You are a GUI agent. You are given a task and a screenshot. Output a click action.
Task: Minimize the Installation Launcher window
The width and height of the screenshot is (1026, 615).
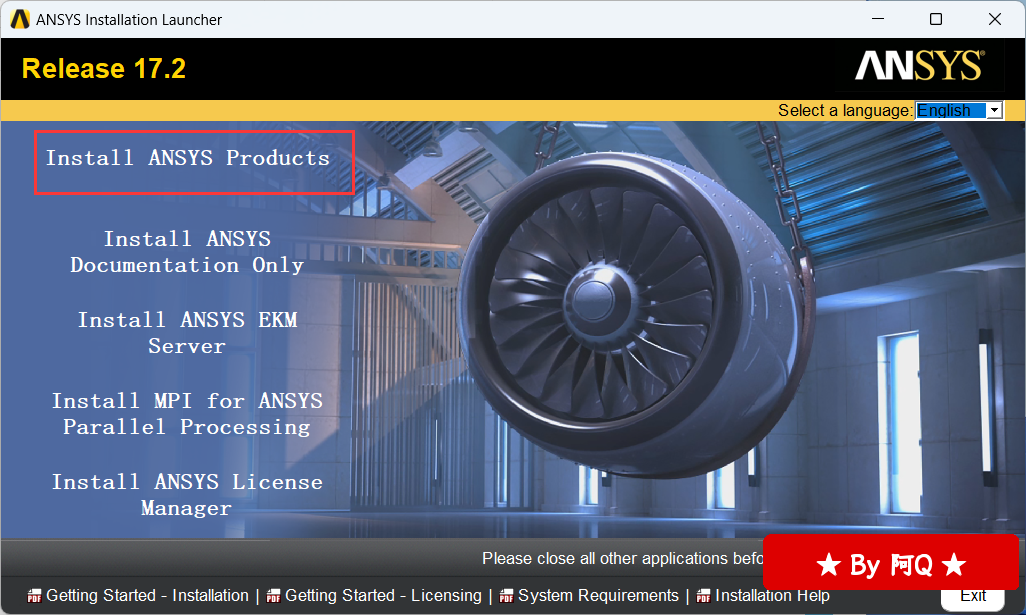pos(877,19)
